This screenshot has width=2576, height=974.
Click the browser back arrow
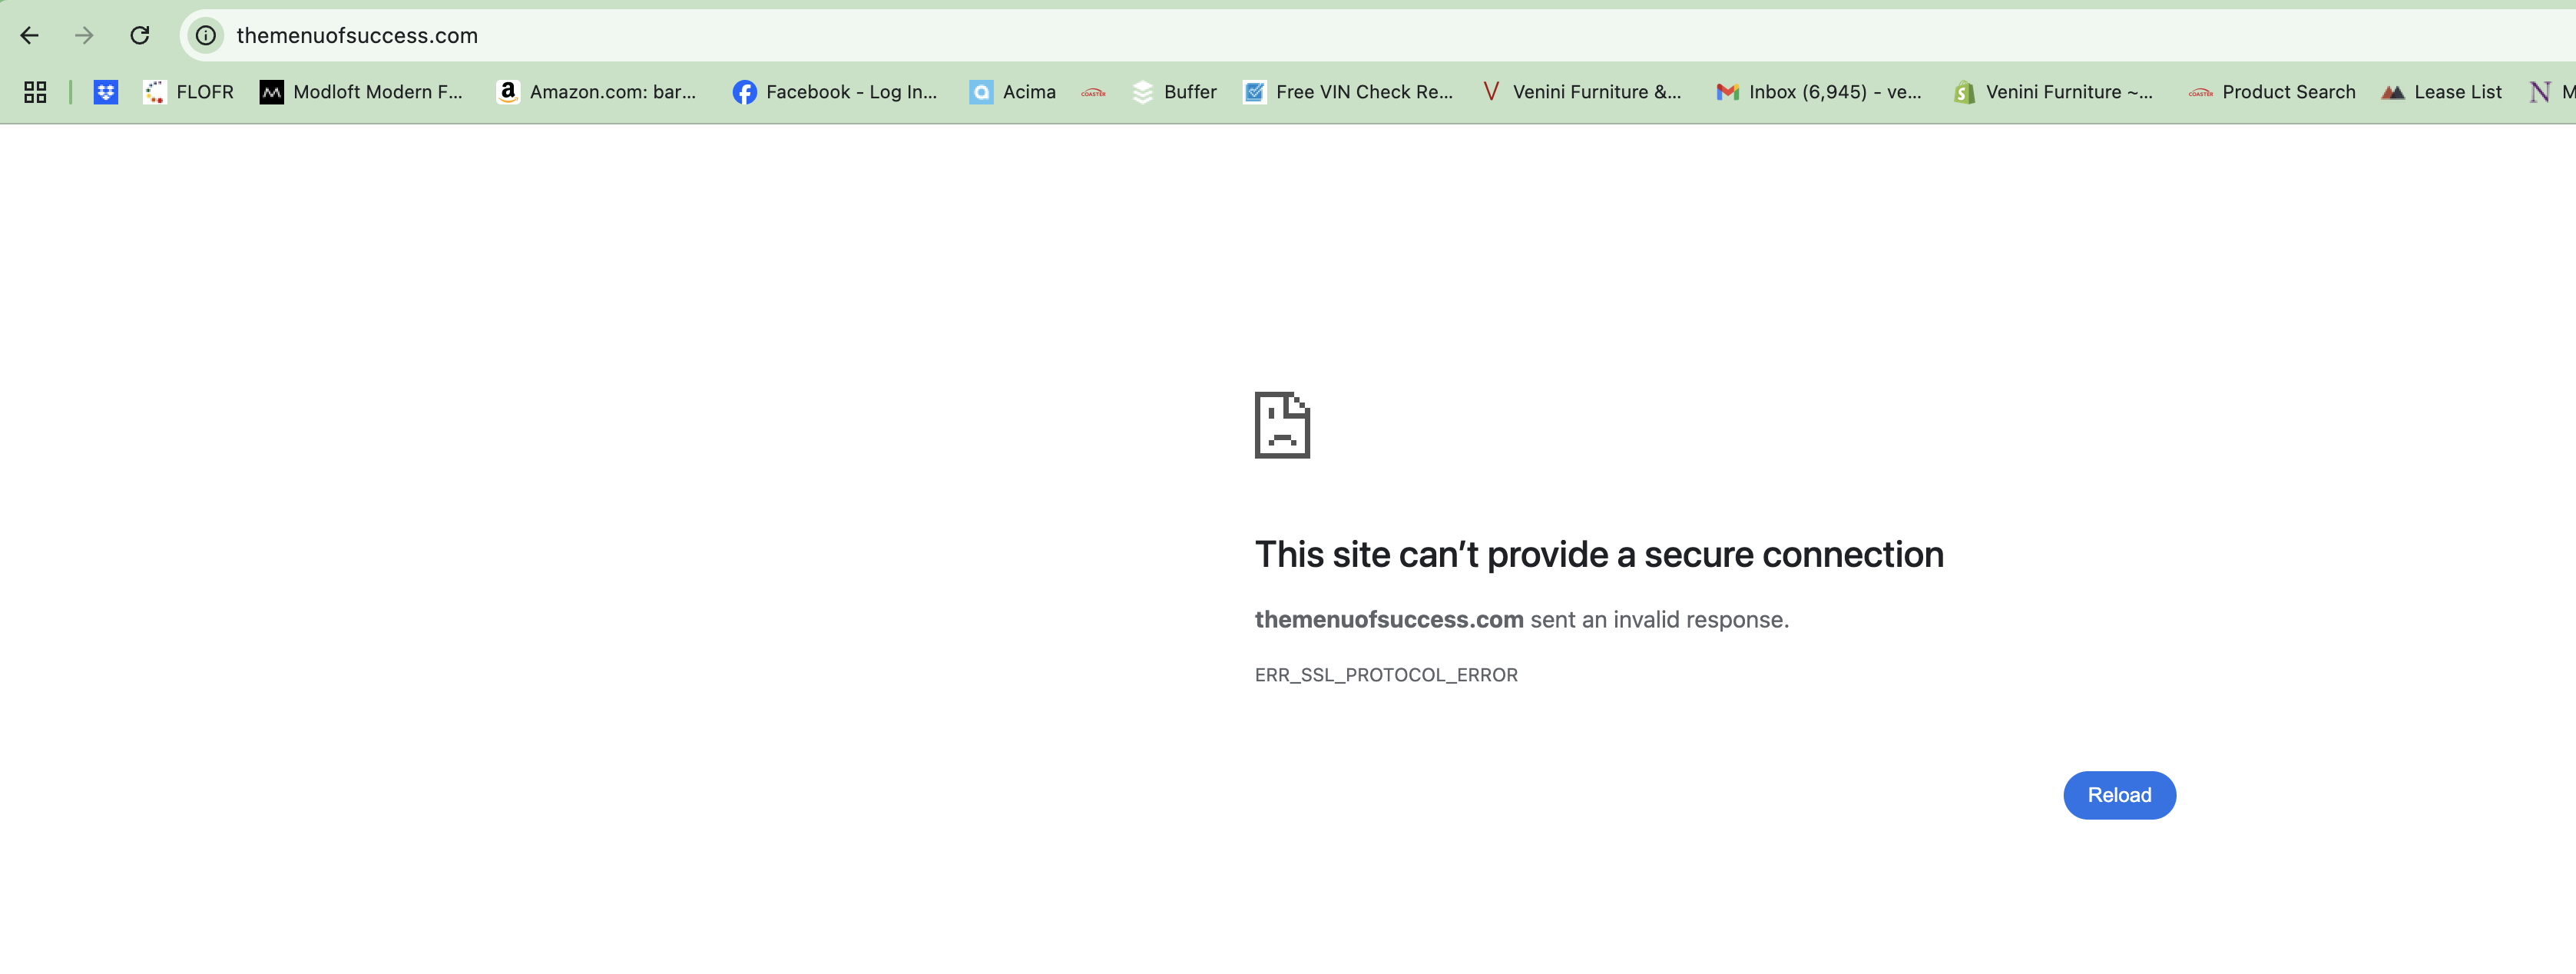[30, 36]
